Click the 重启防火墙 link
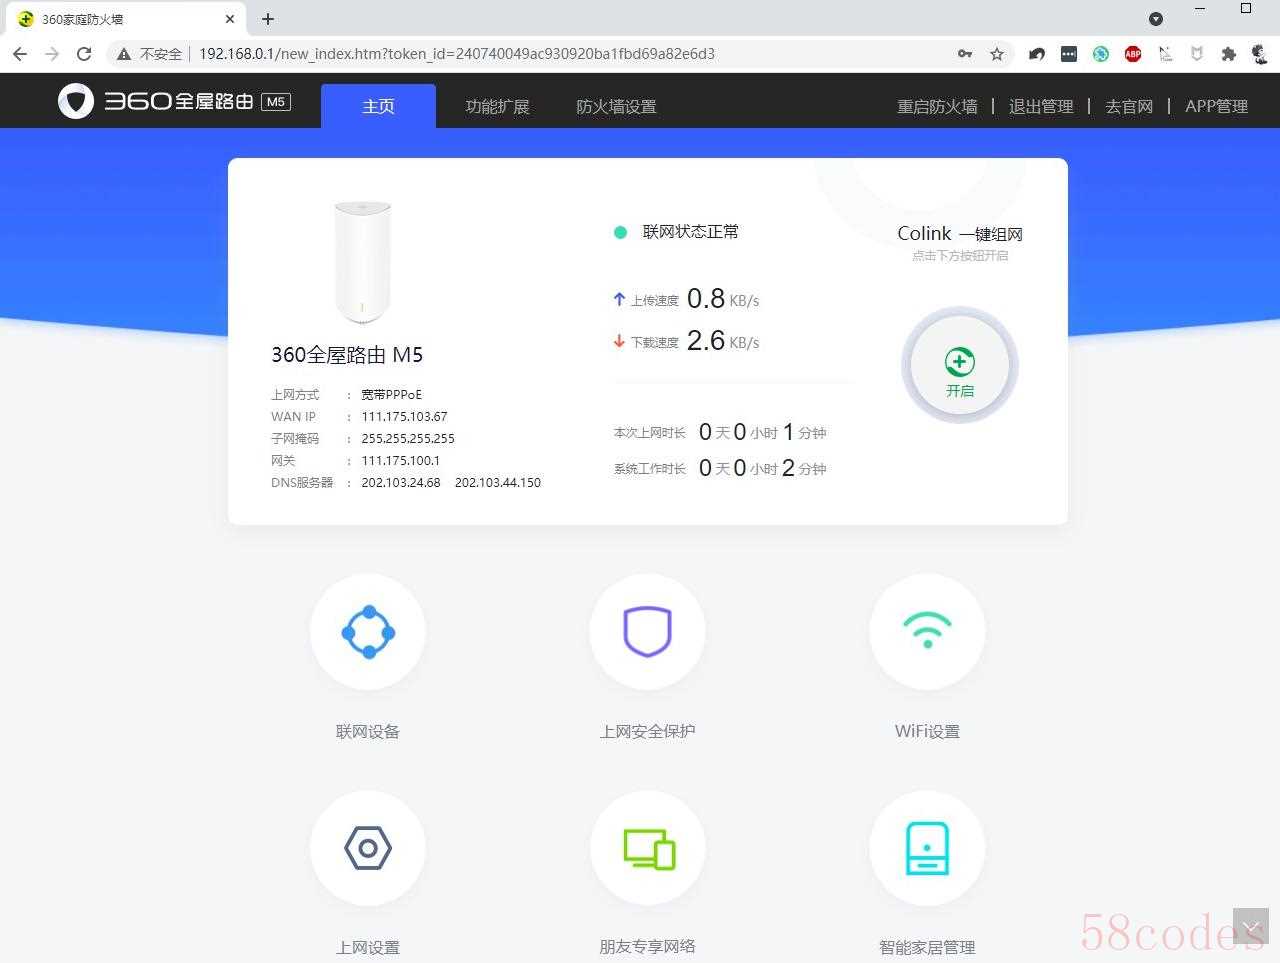 (937, 106)
